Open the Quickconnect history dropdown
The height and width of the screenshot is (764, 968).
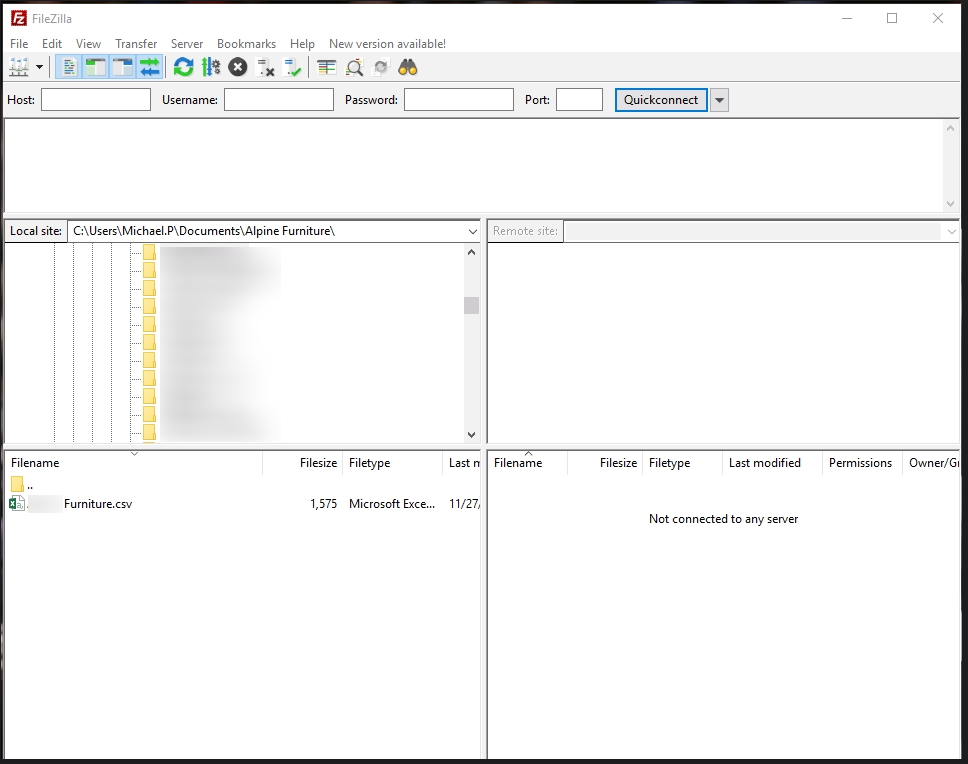pyautogui.click(x=719, y=100)
